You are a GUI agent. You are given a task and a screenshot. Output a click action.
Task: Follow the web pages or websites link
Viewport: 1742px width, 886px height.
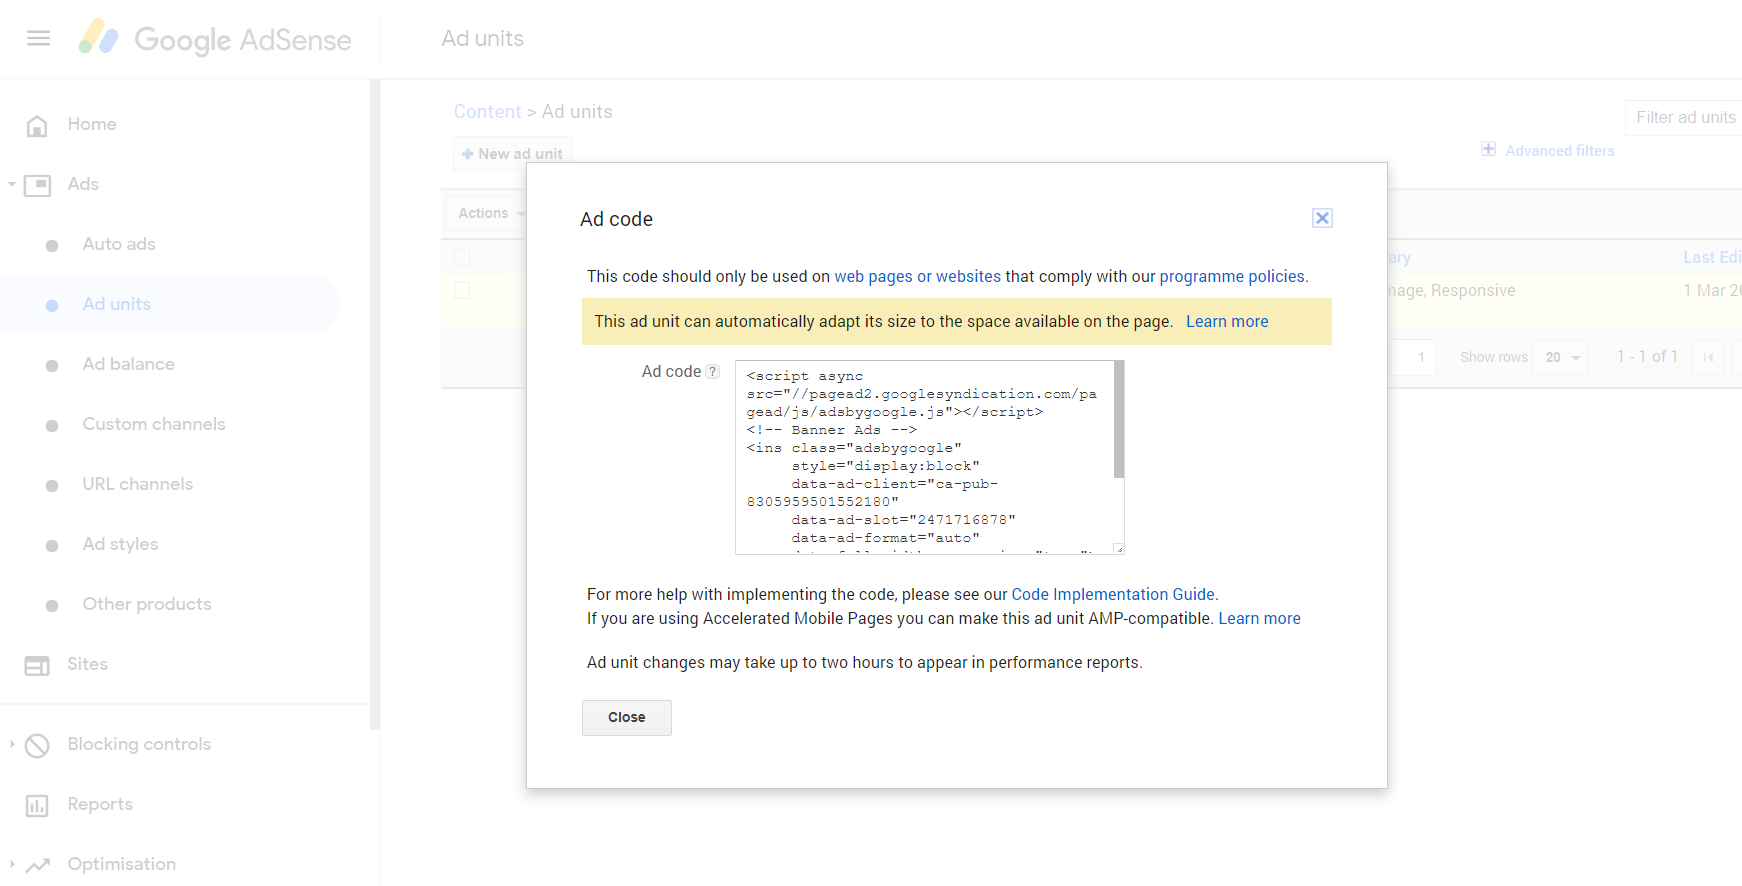(x=917, y=276)
